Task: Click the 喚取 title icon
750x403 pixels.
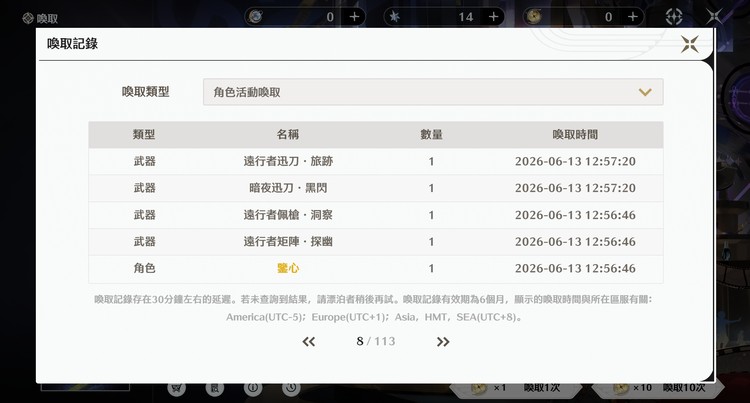Action: 28,18
